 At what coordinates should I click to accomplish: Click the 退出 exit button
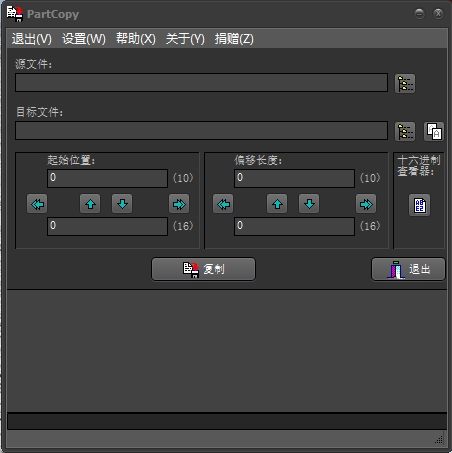tap(408, 269)
